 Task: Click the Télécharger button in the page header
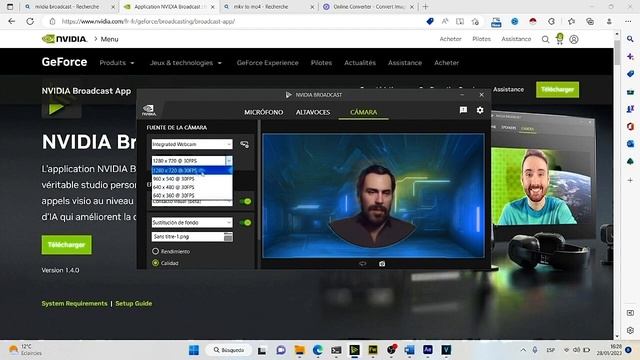click(x=558, y=89)
